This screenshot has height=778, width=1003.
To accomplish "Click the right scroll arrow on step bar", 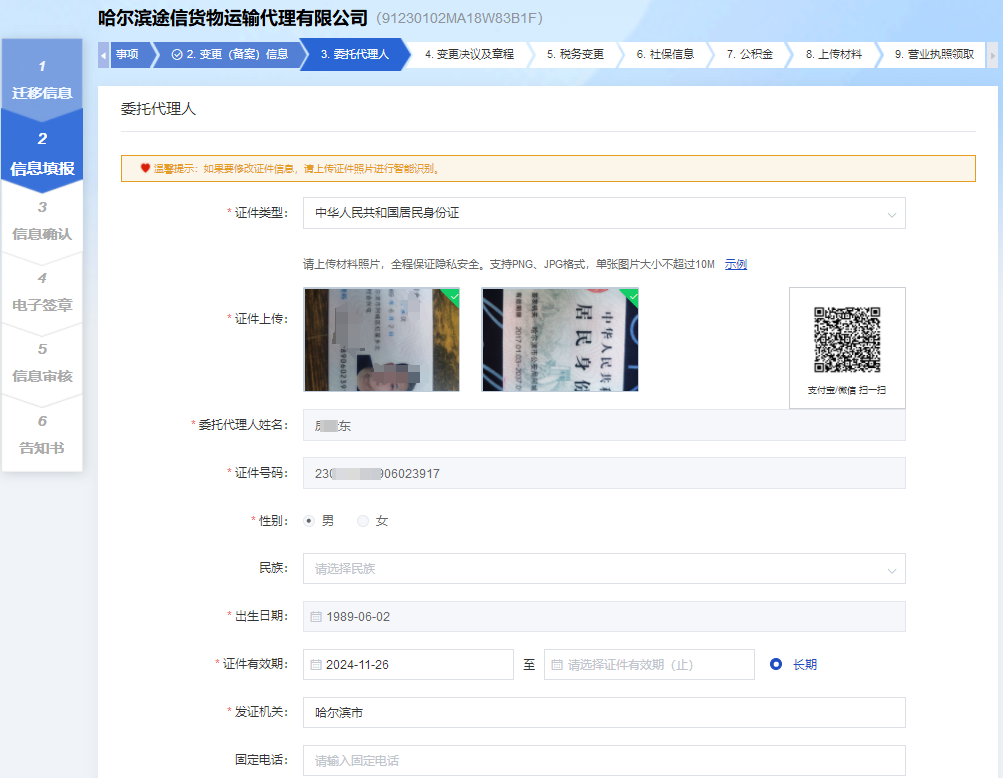I will coord(992,55).
